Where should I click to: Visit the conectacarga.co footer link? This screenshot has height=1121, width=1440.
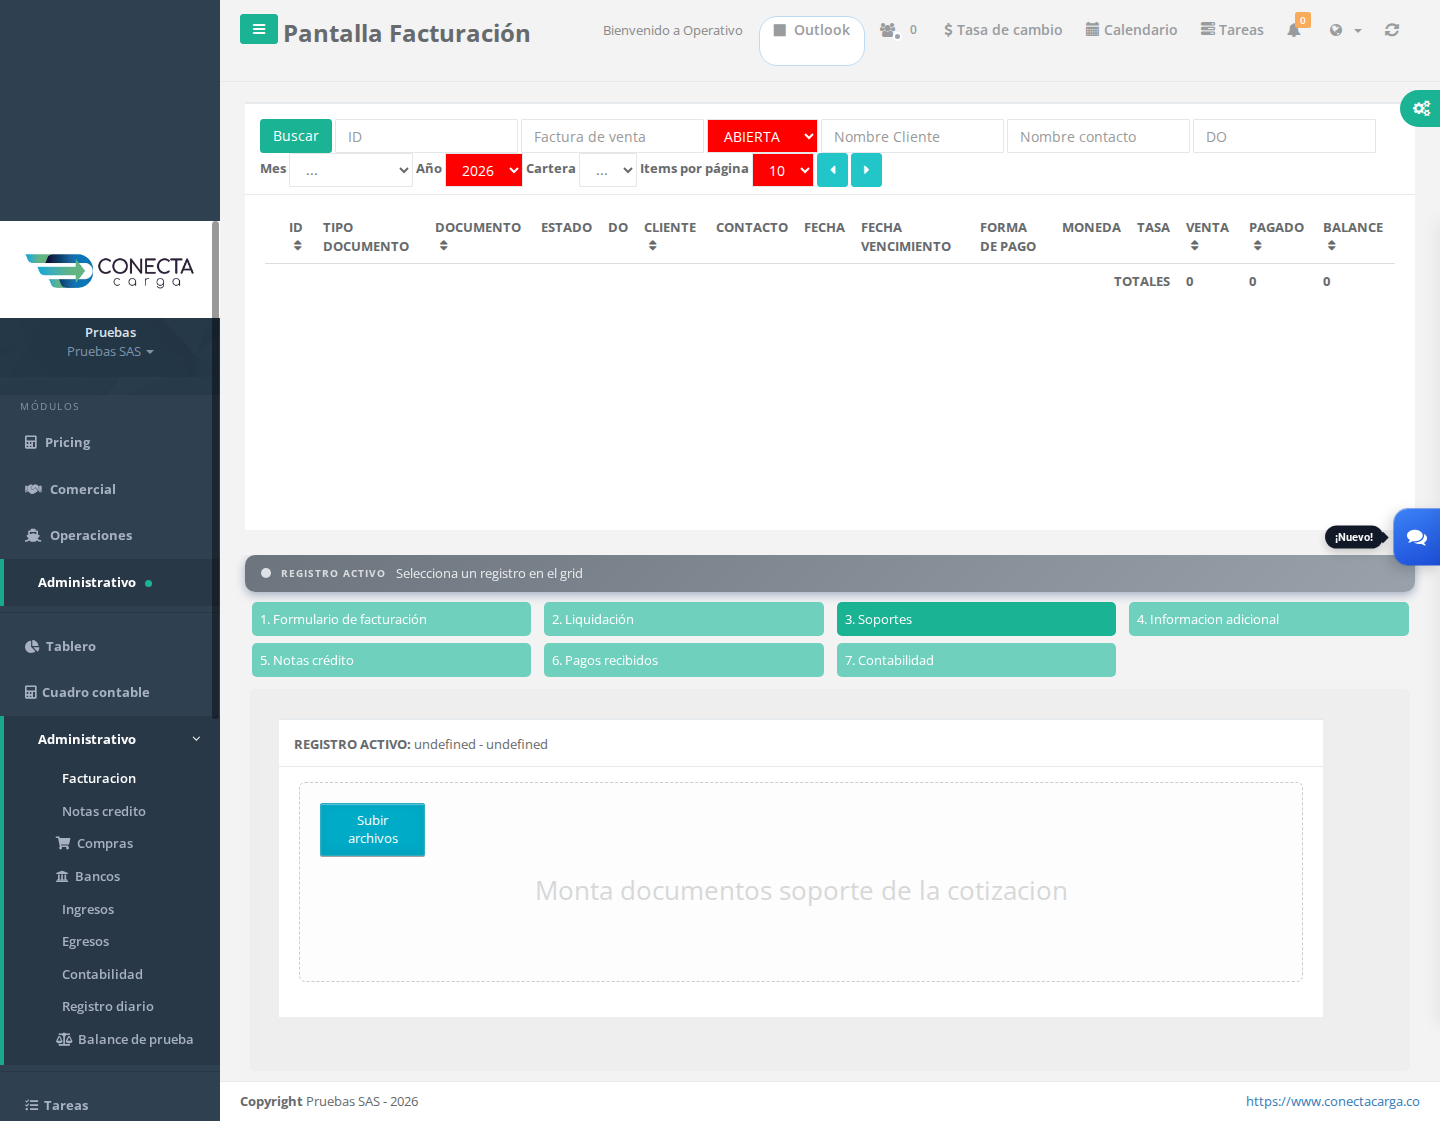tap(1332, 1101)
